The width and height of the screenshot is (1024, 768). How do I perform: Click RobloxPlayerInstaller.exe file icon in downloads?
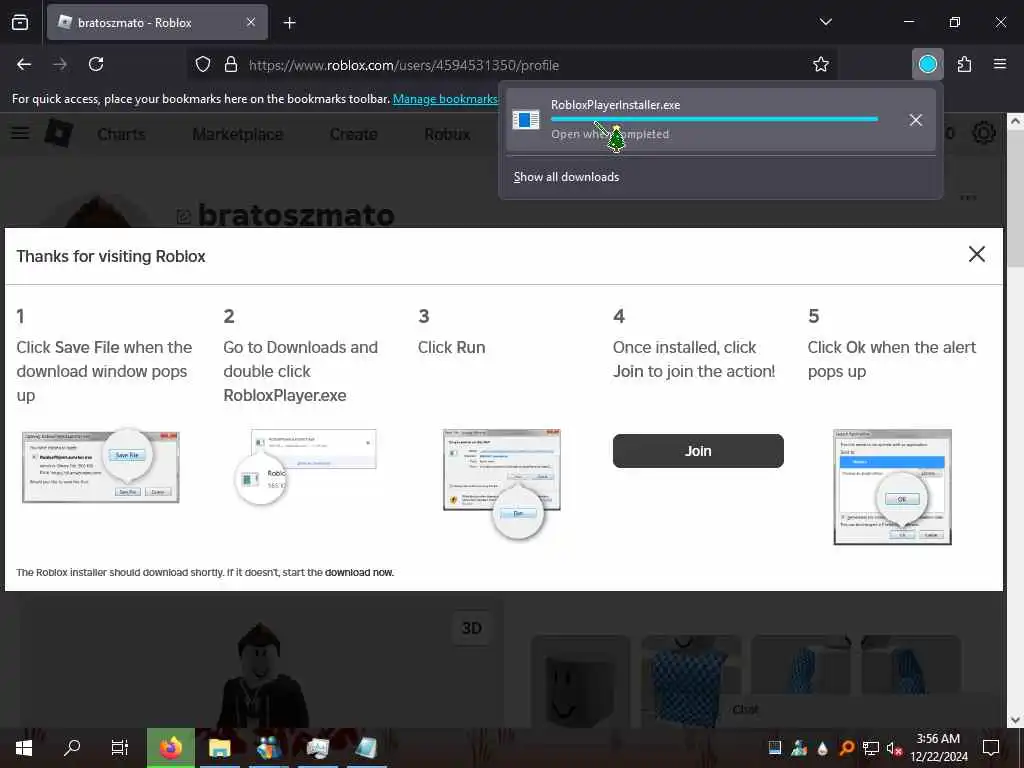[x=526, y=120]
